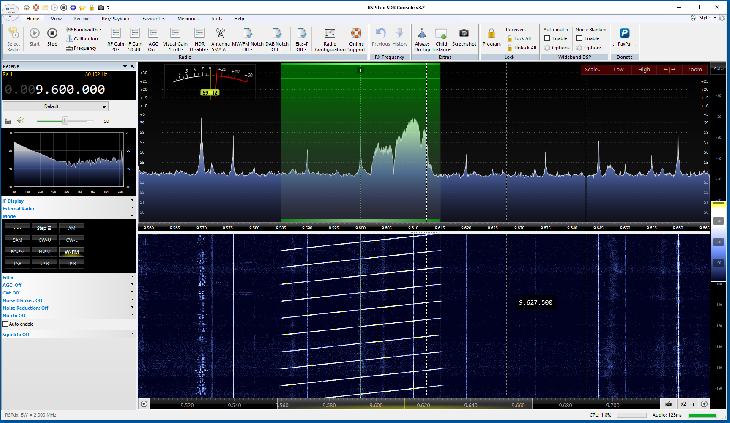Click the Program lock padlock icon
Screen dimensions: 730x423
coord(491,34)
